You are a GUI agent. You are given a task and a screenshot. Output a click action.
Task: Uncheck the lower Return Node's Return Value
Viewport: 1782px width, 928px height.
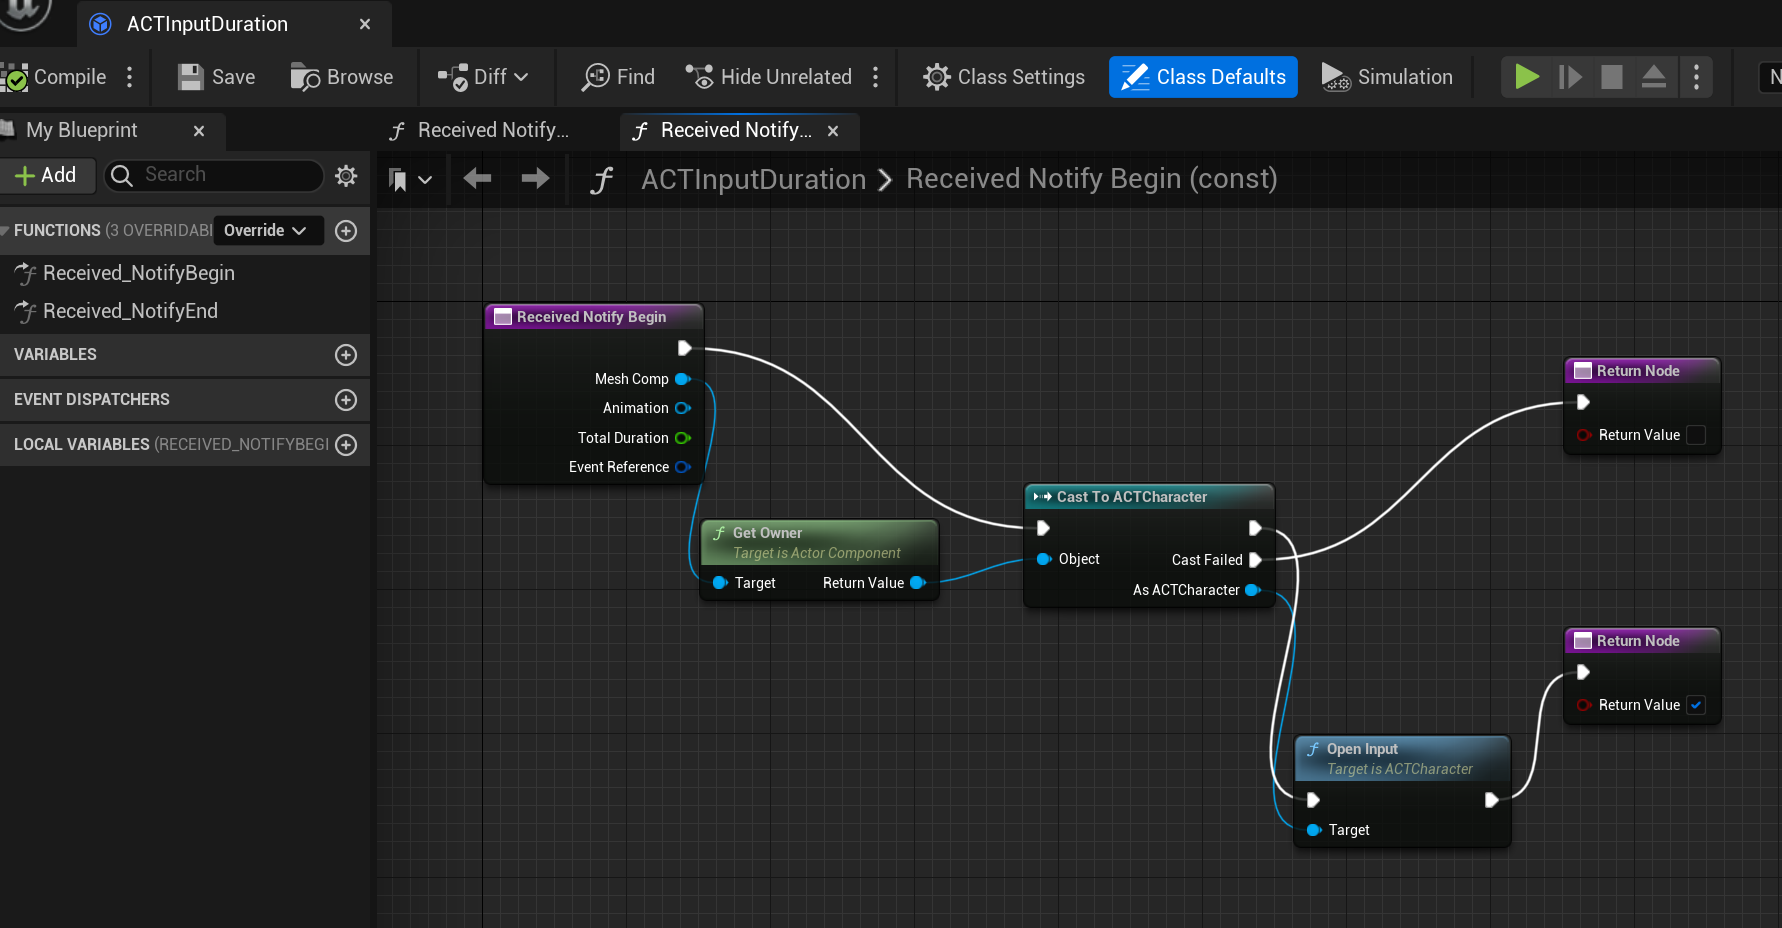point(1696,705)
